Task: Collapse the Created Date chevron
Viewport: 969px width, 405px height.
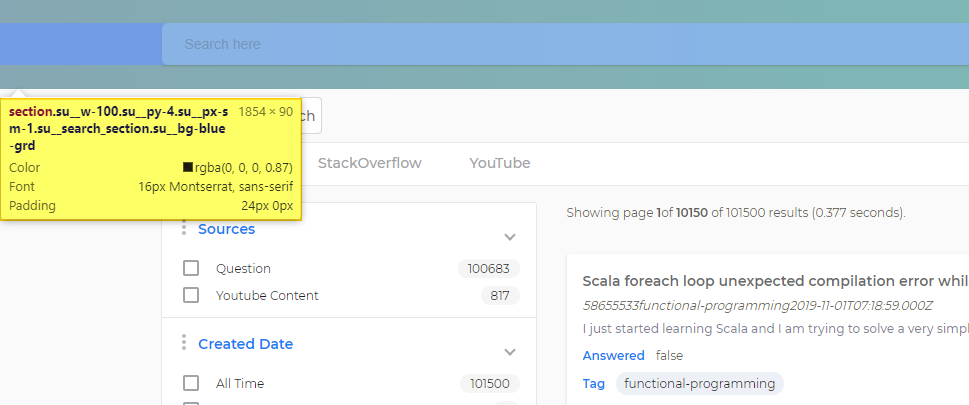Action: 510,352
